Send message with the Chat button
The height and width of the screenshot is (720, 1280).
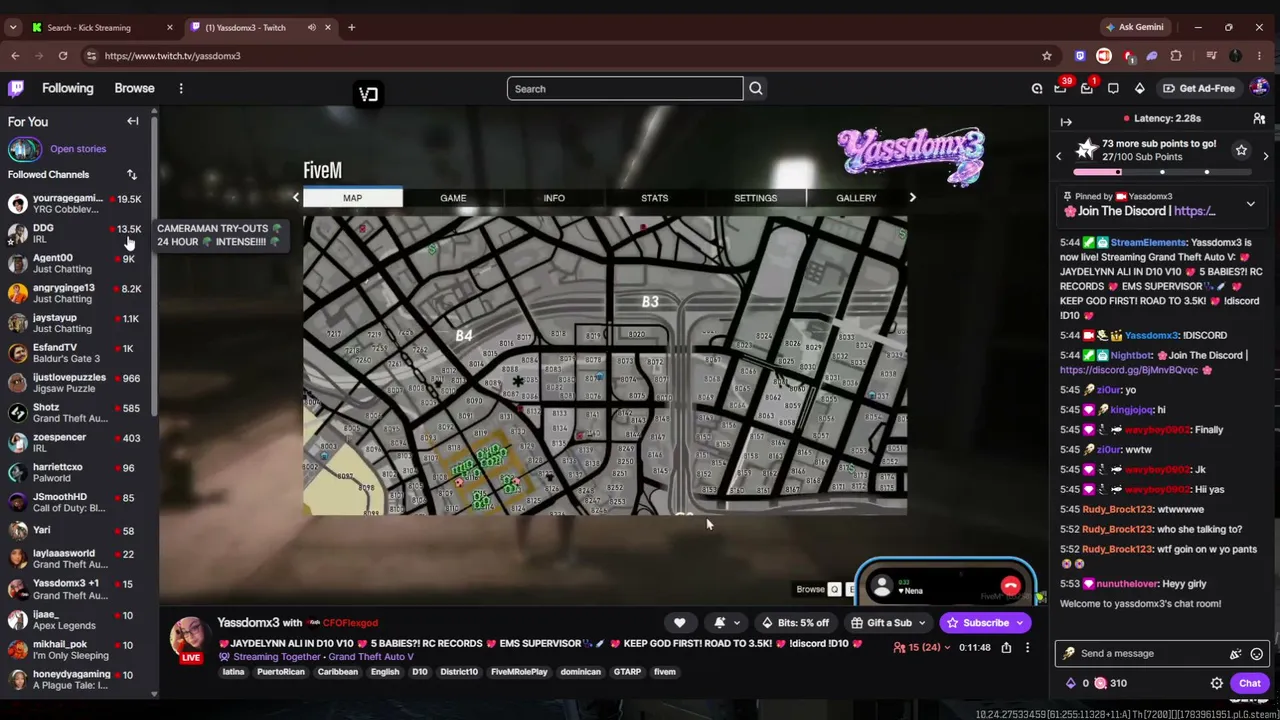1250,684
